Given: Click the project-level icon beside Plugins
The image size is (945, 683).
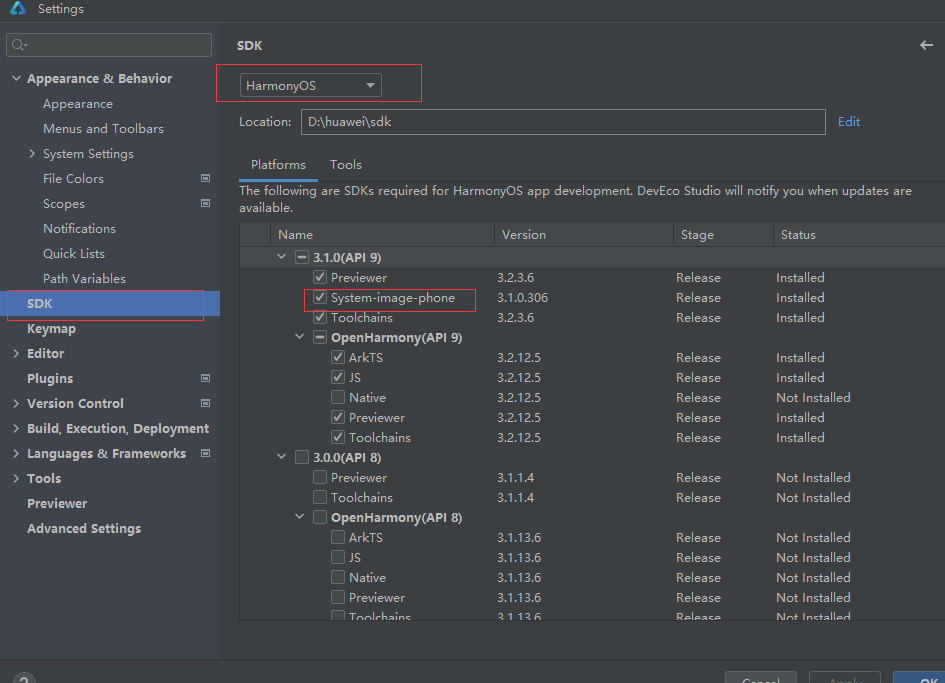Looking at the screenshot, I should pos(206,378).
